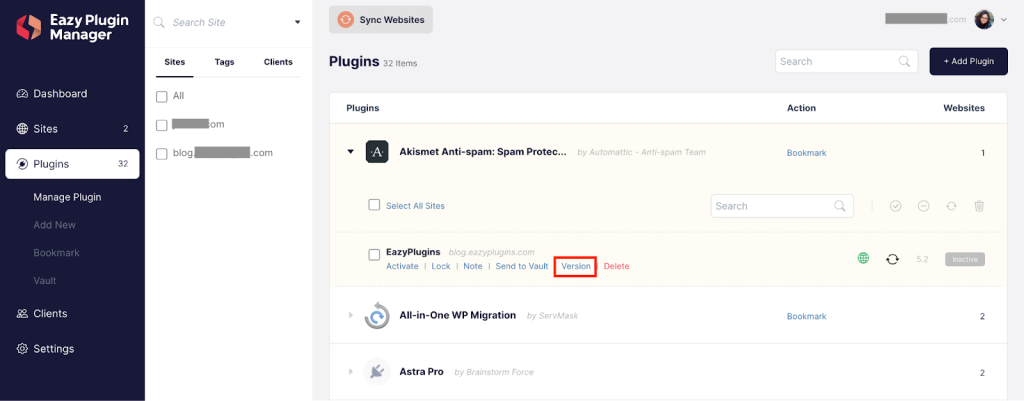This screenshot has width=1024, height=401.
Task: Click Lock for EazyPlugins site
Action: click(441, 266)
